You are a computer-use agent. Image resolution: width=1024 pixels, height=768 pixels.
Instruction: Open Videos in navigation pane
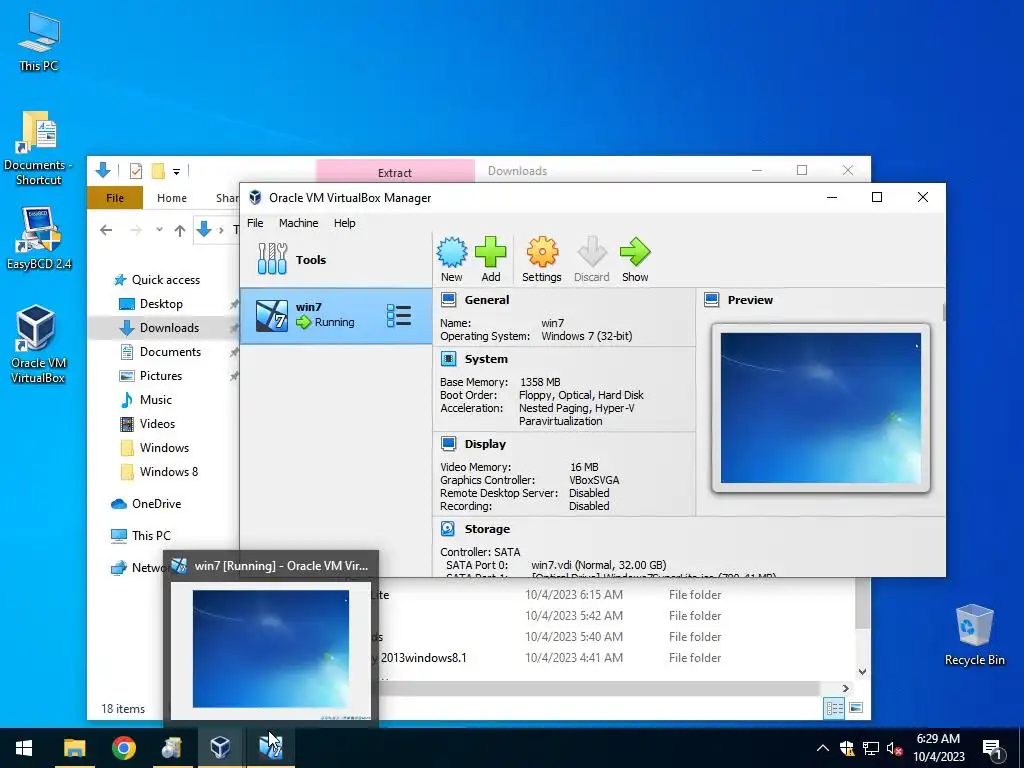point(157,424)
